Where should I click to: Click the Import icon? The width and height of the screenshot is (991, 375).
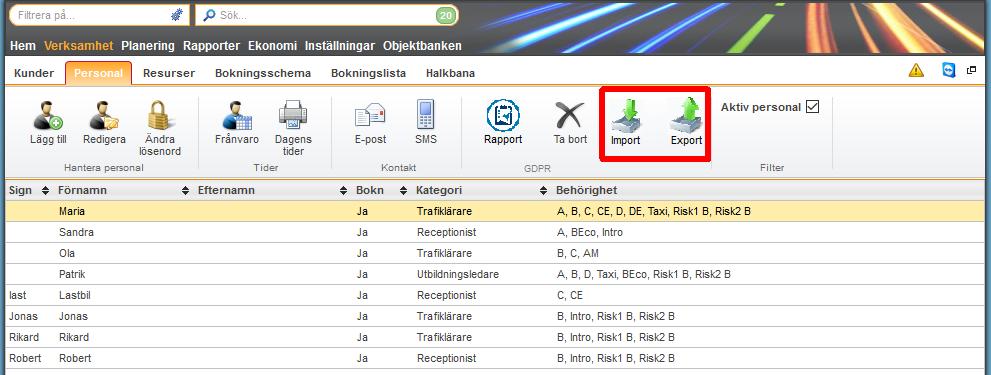click(625, 115)
